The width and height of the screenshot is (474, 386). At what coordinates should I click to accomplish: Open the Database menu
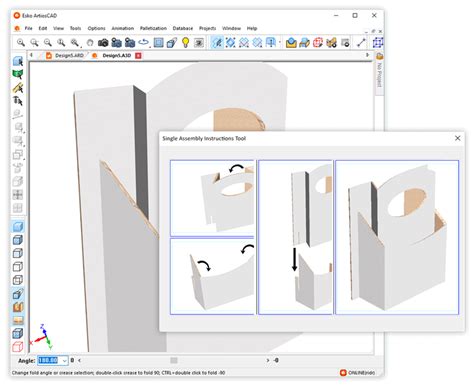(183, 28)
